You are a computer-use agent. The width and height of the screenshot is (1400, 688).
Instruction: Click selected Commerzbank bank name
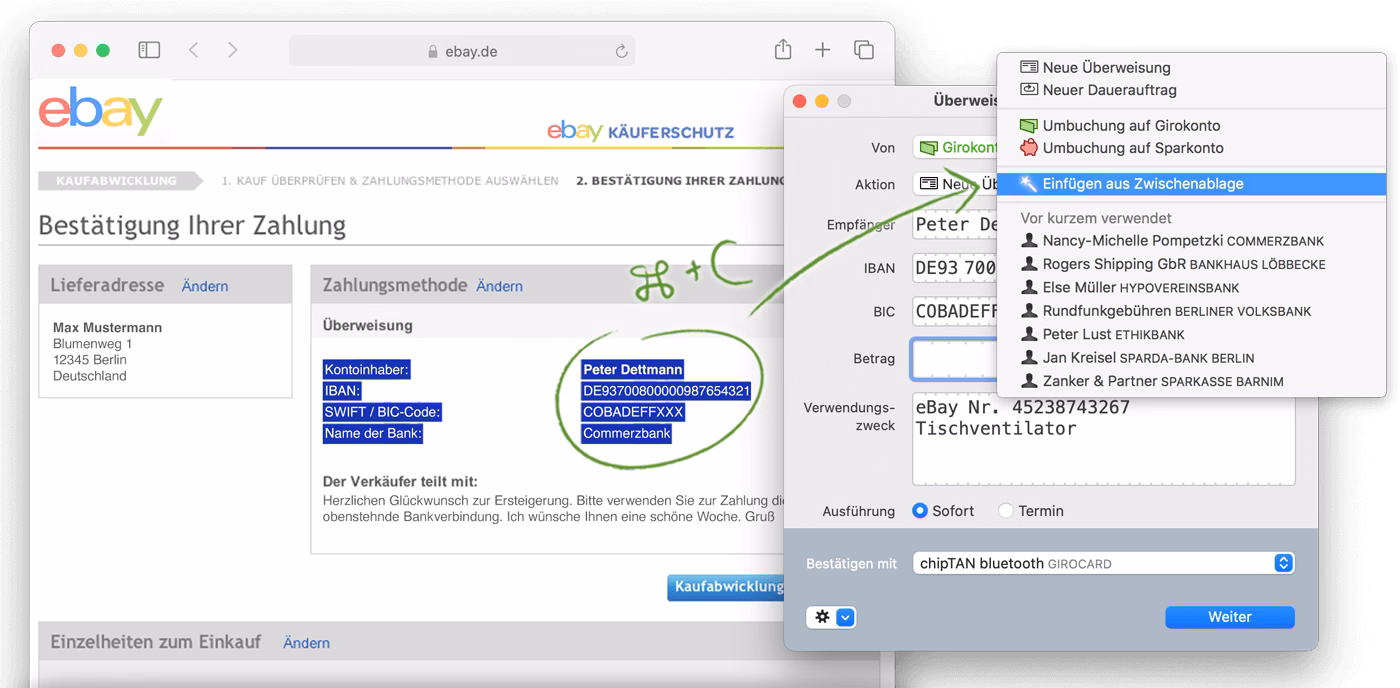627,434
